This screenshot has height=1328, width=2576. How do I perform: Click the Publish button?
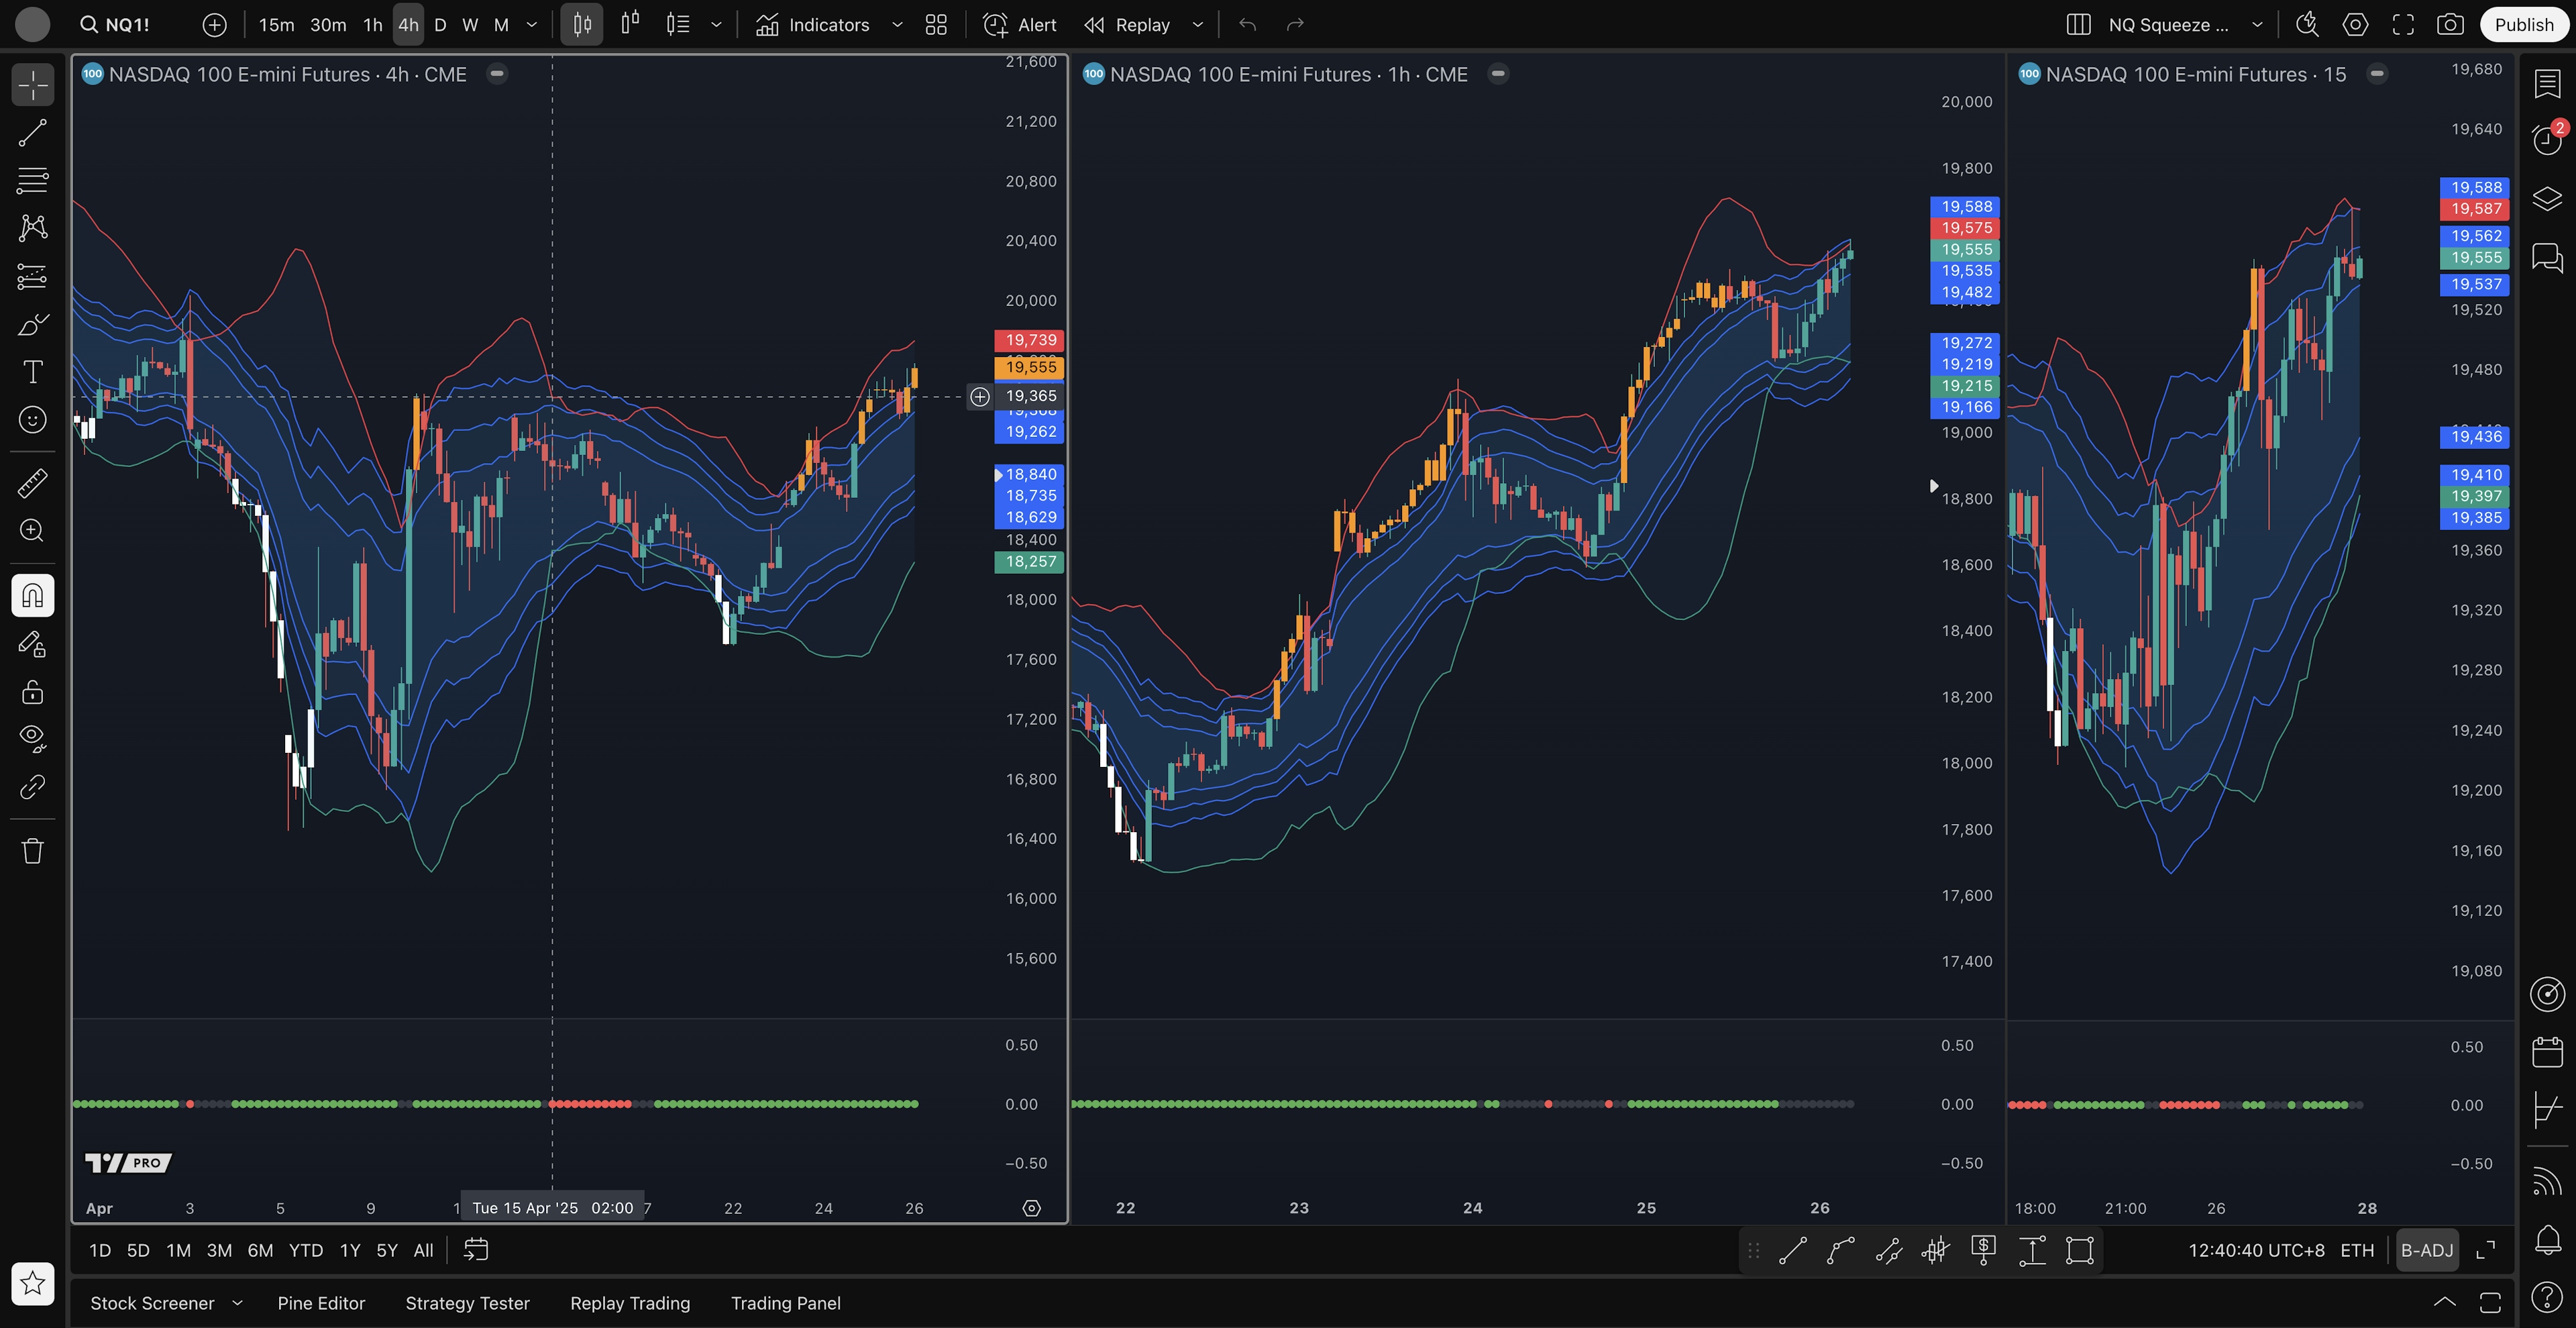(x=2523, y=25)
